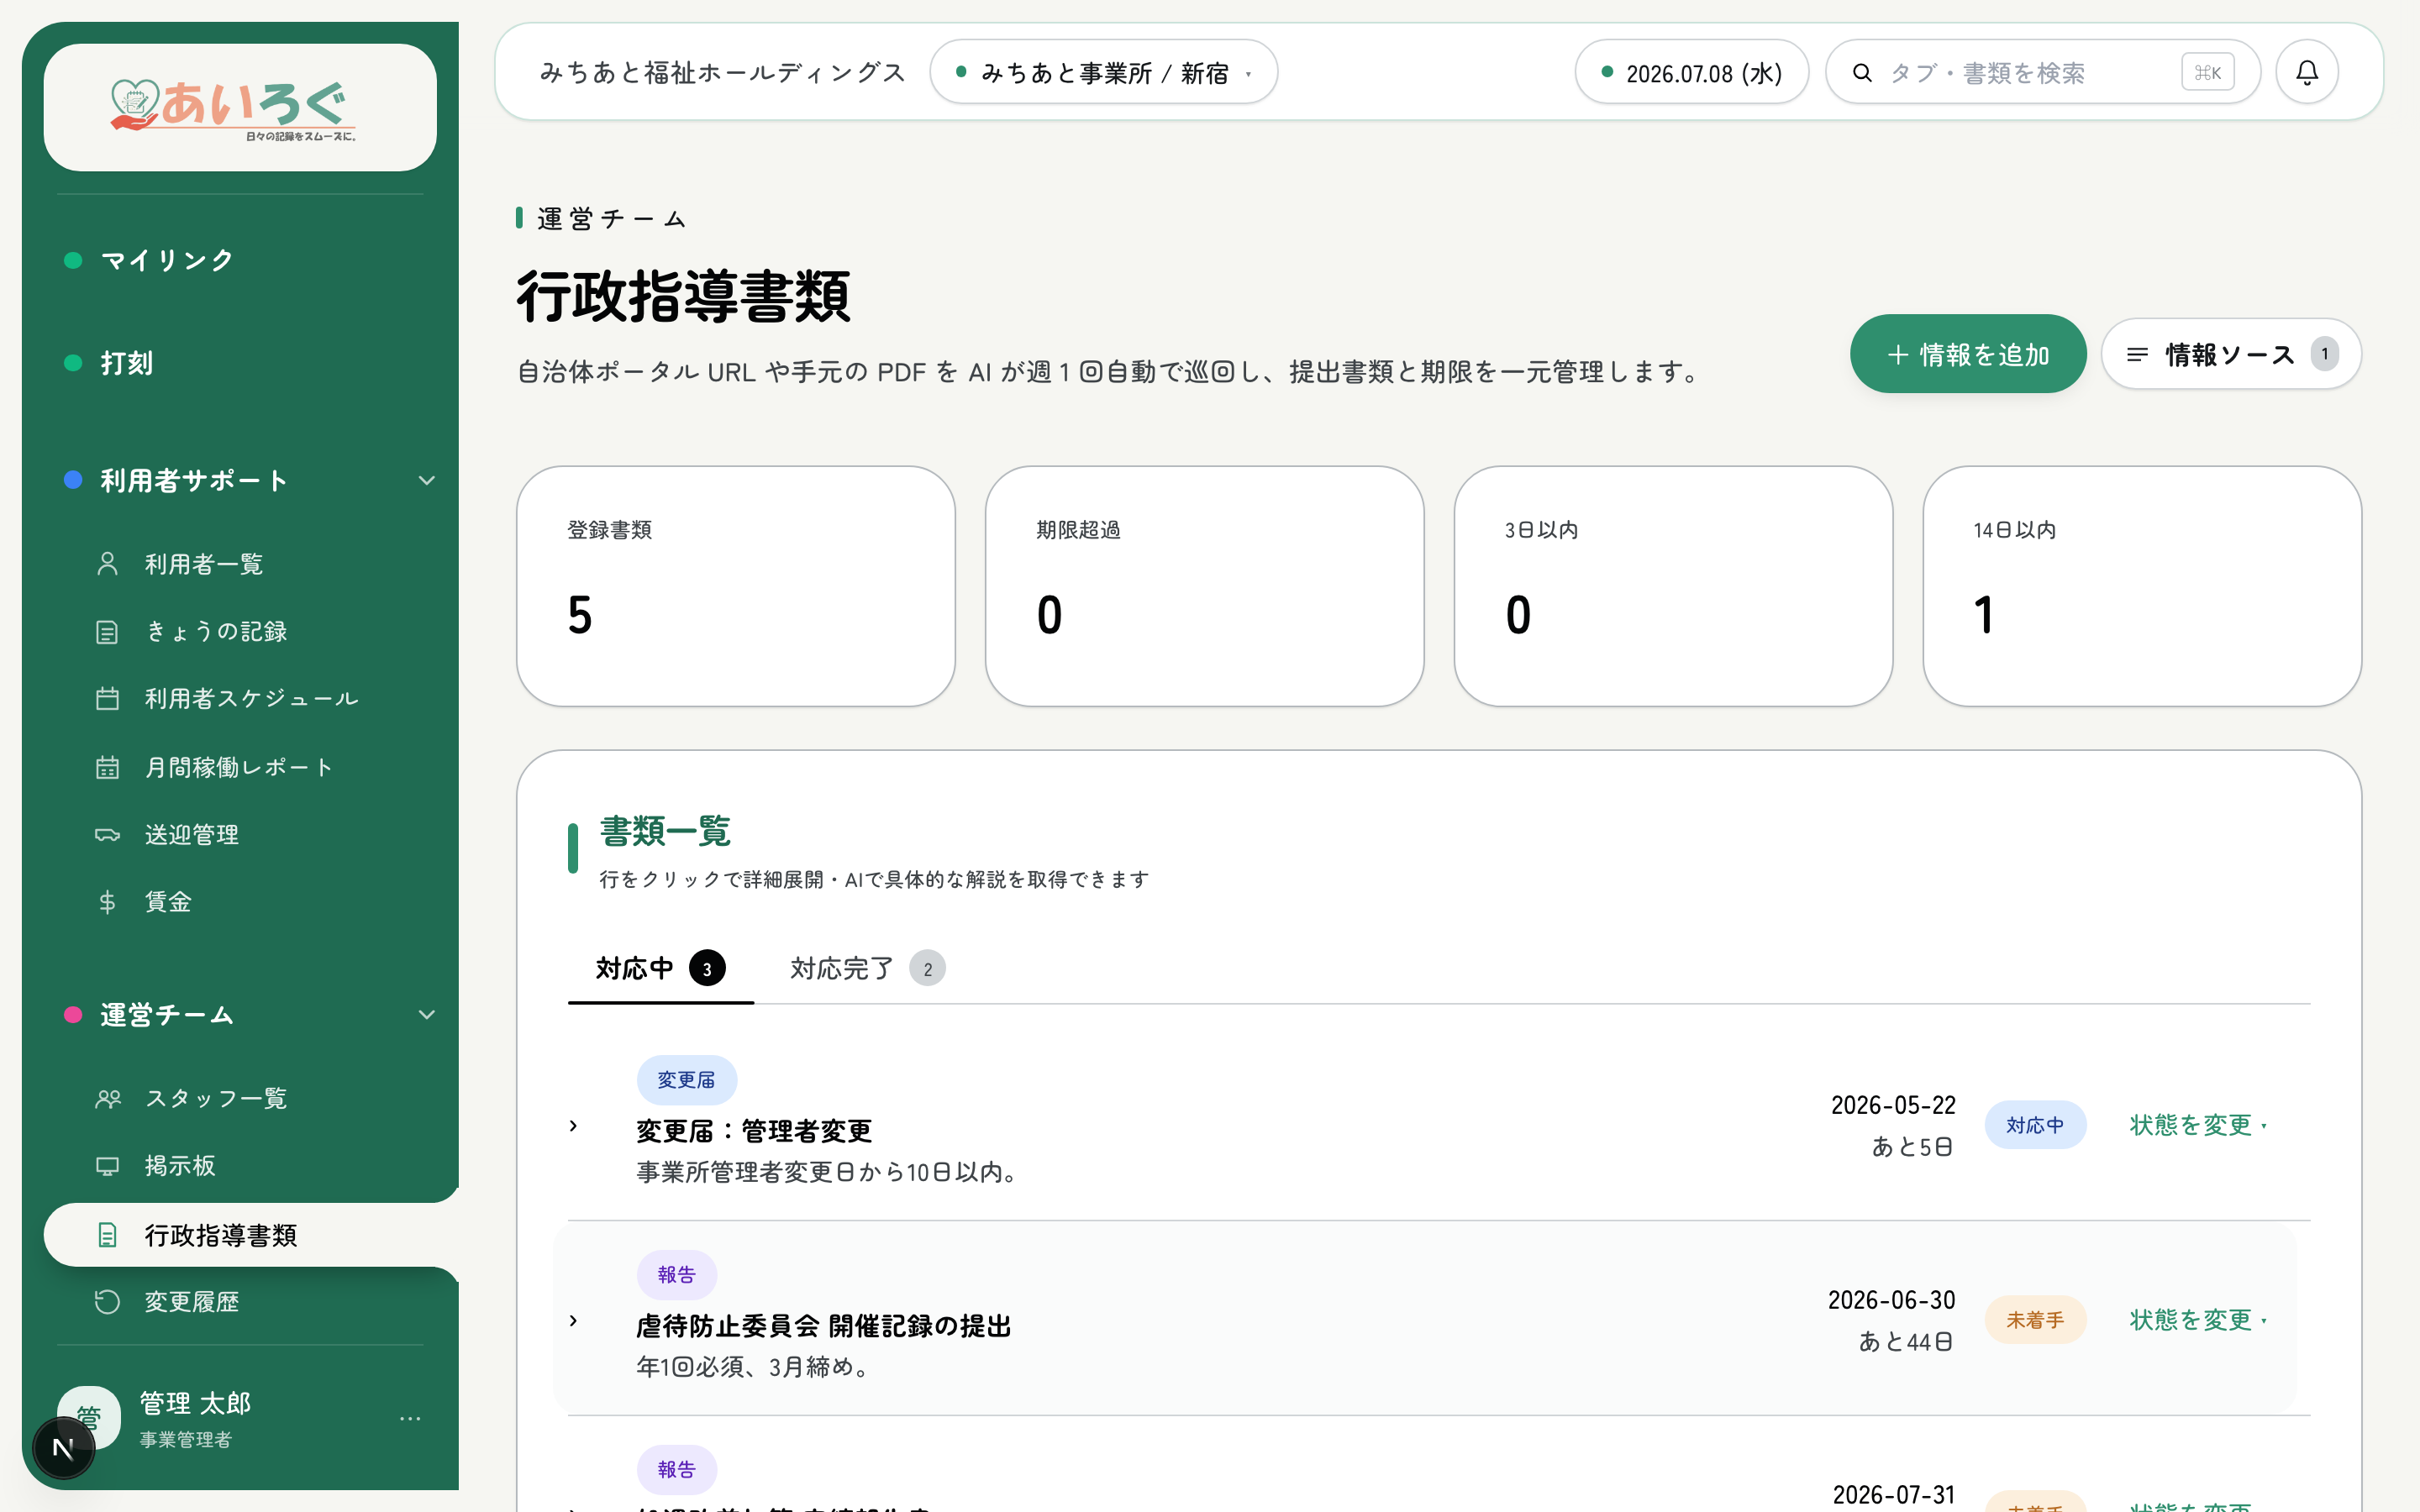
Task: Open the notification bell
Action: coord(2306,72)
